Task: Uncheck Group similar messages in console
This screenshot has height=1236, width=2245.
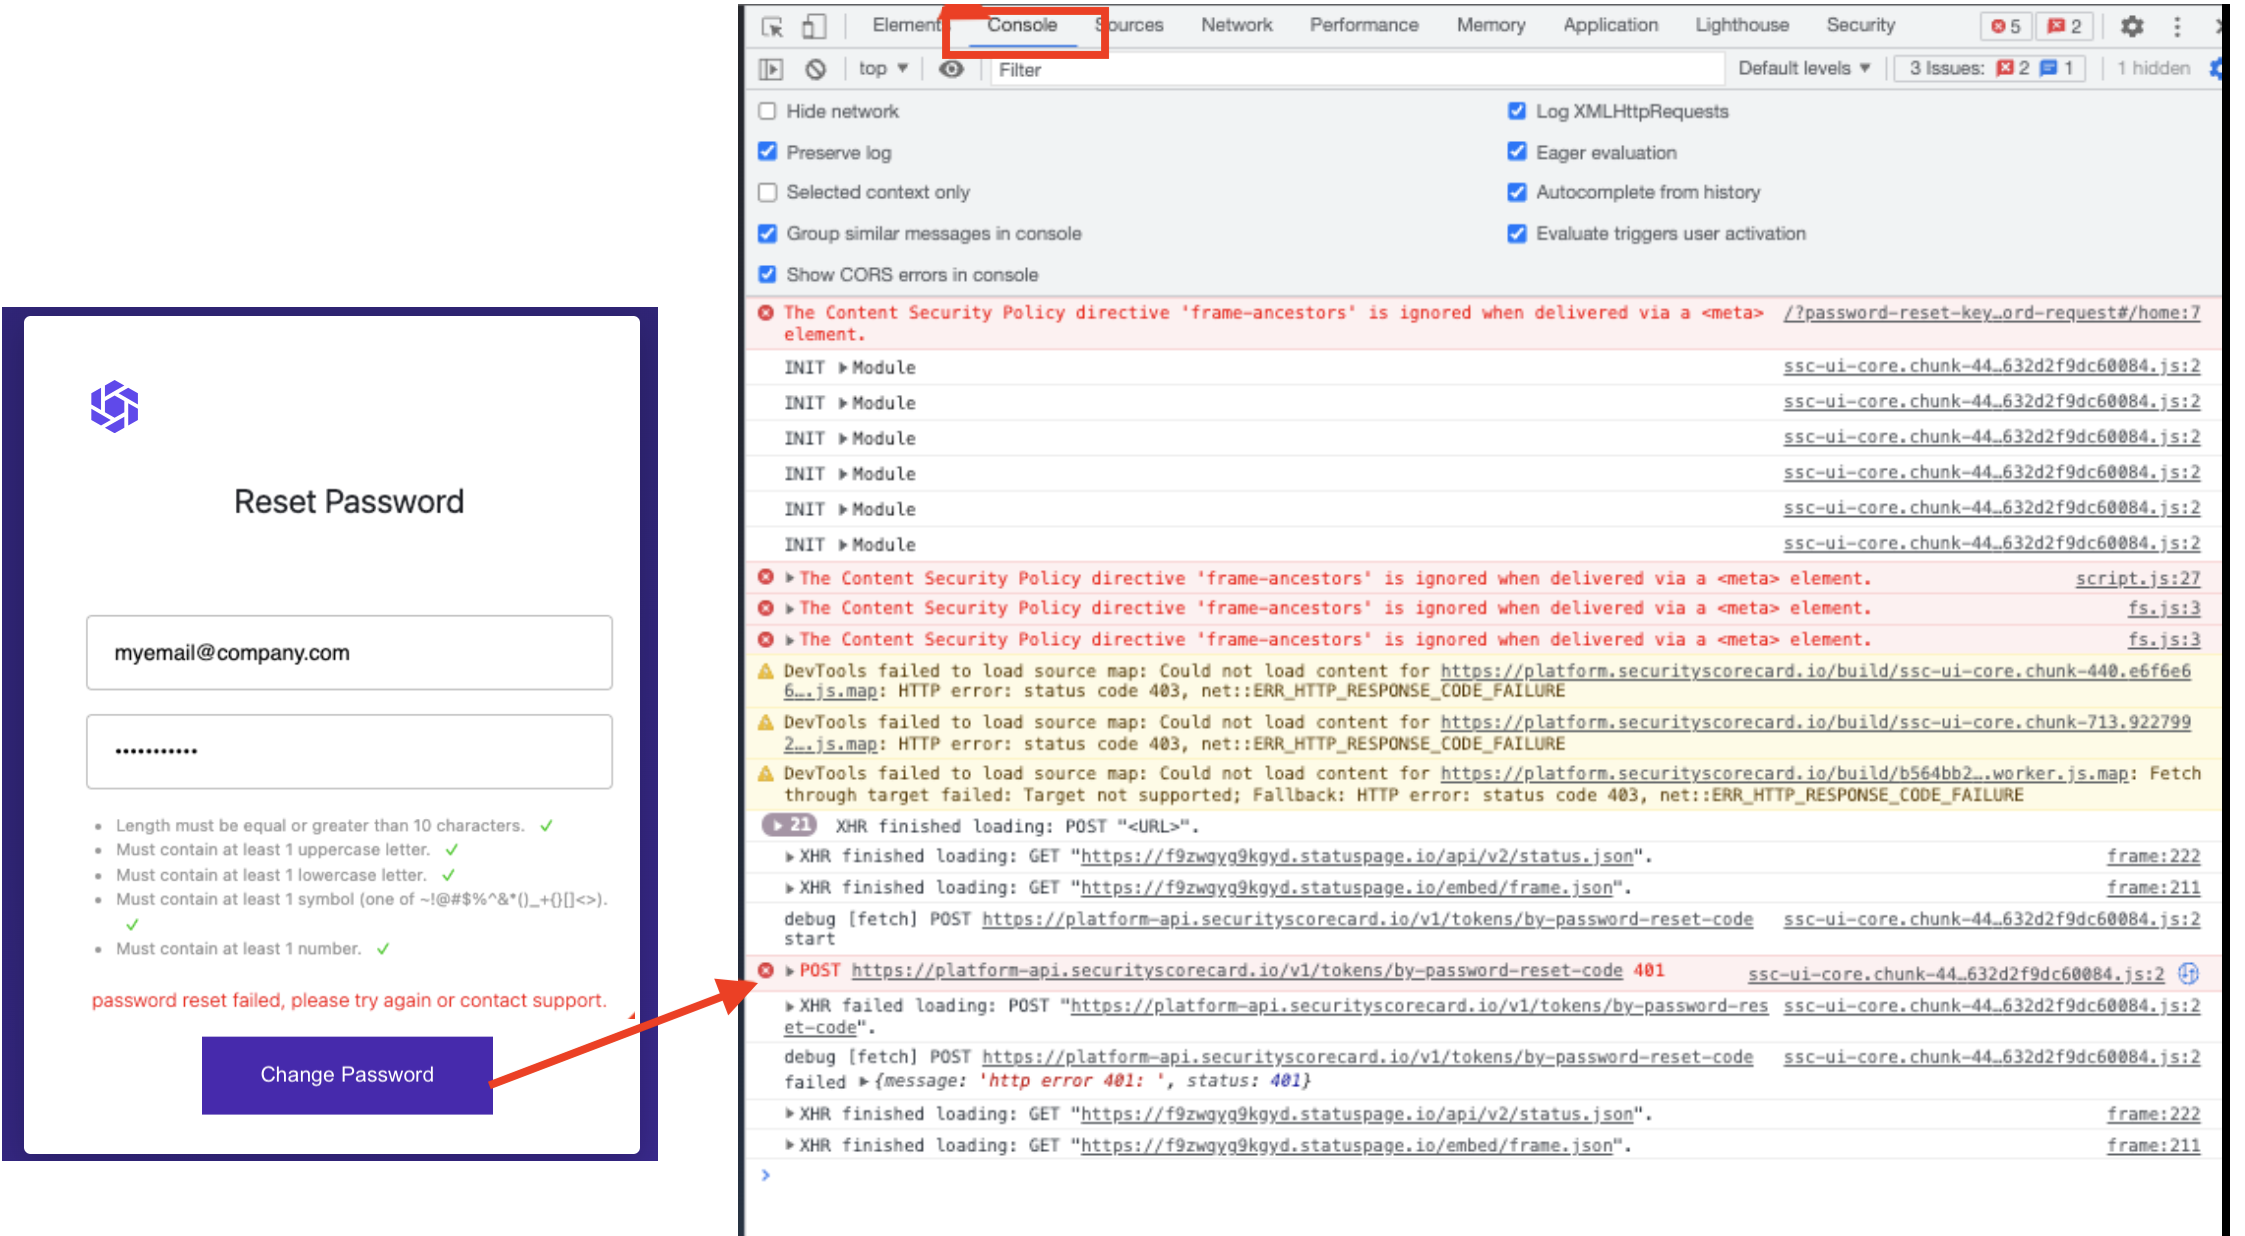Action: coord(767,233)
